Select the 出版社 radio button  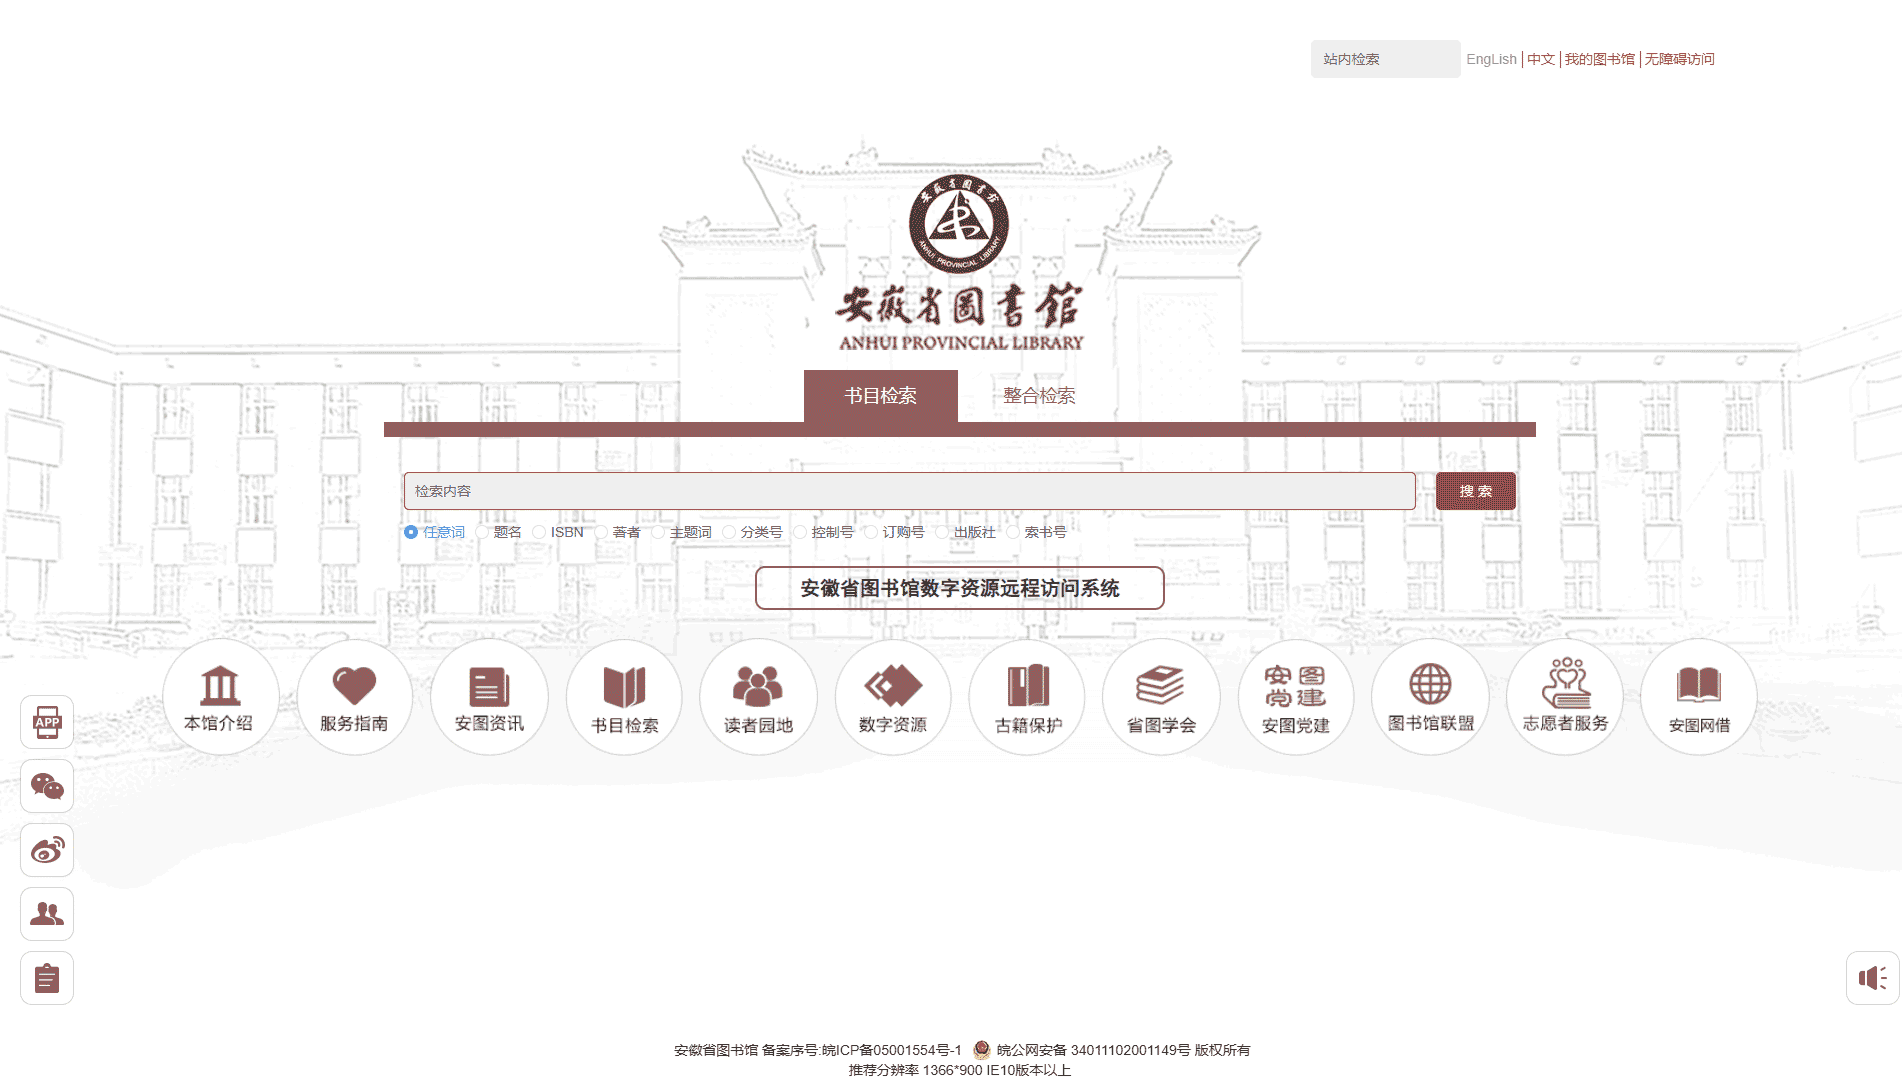coord(942,532)
